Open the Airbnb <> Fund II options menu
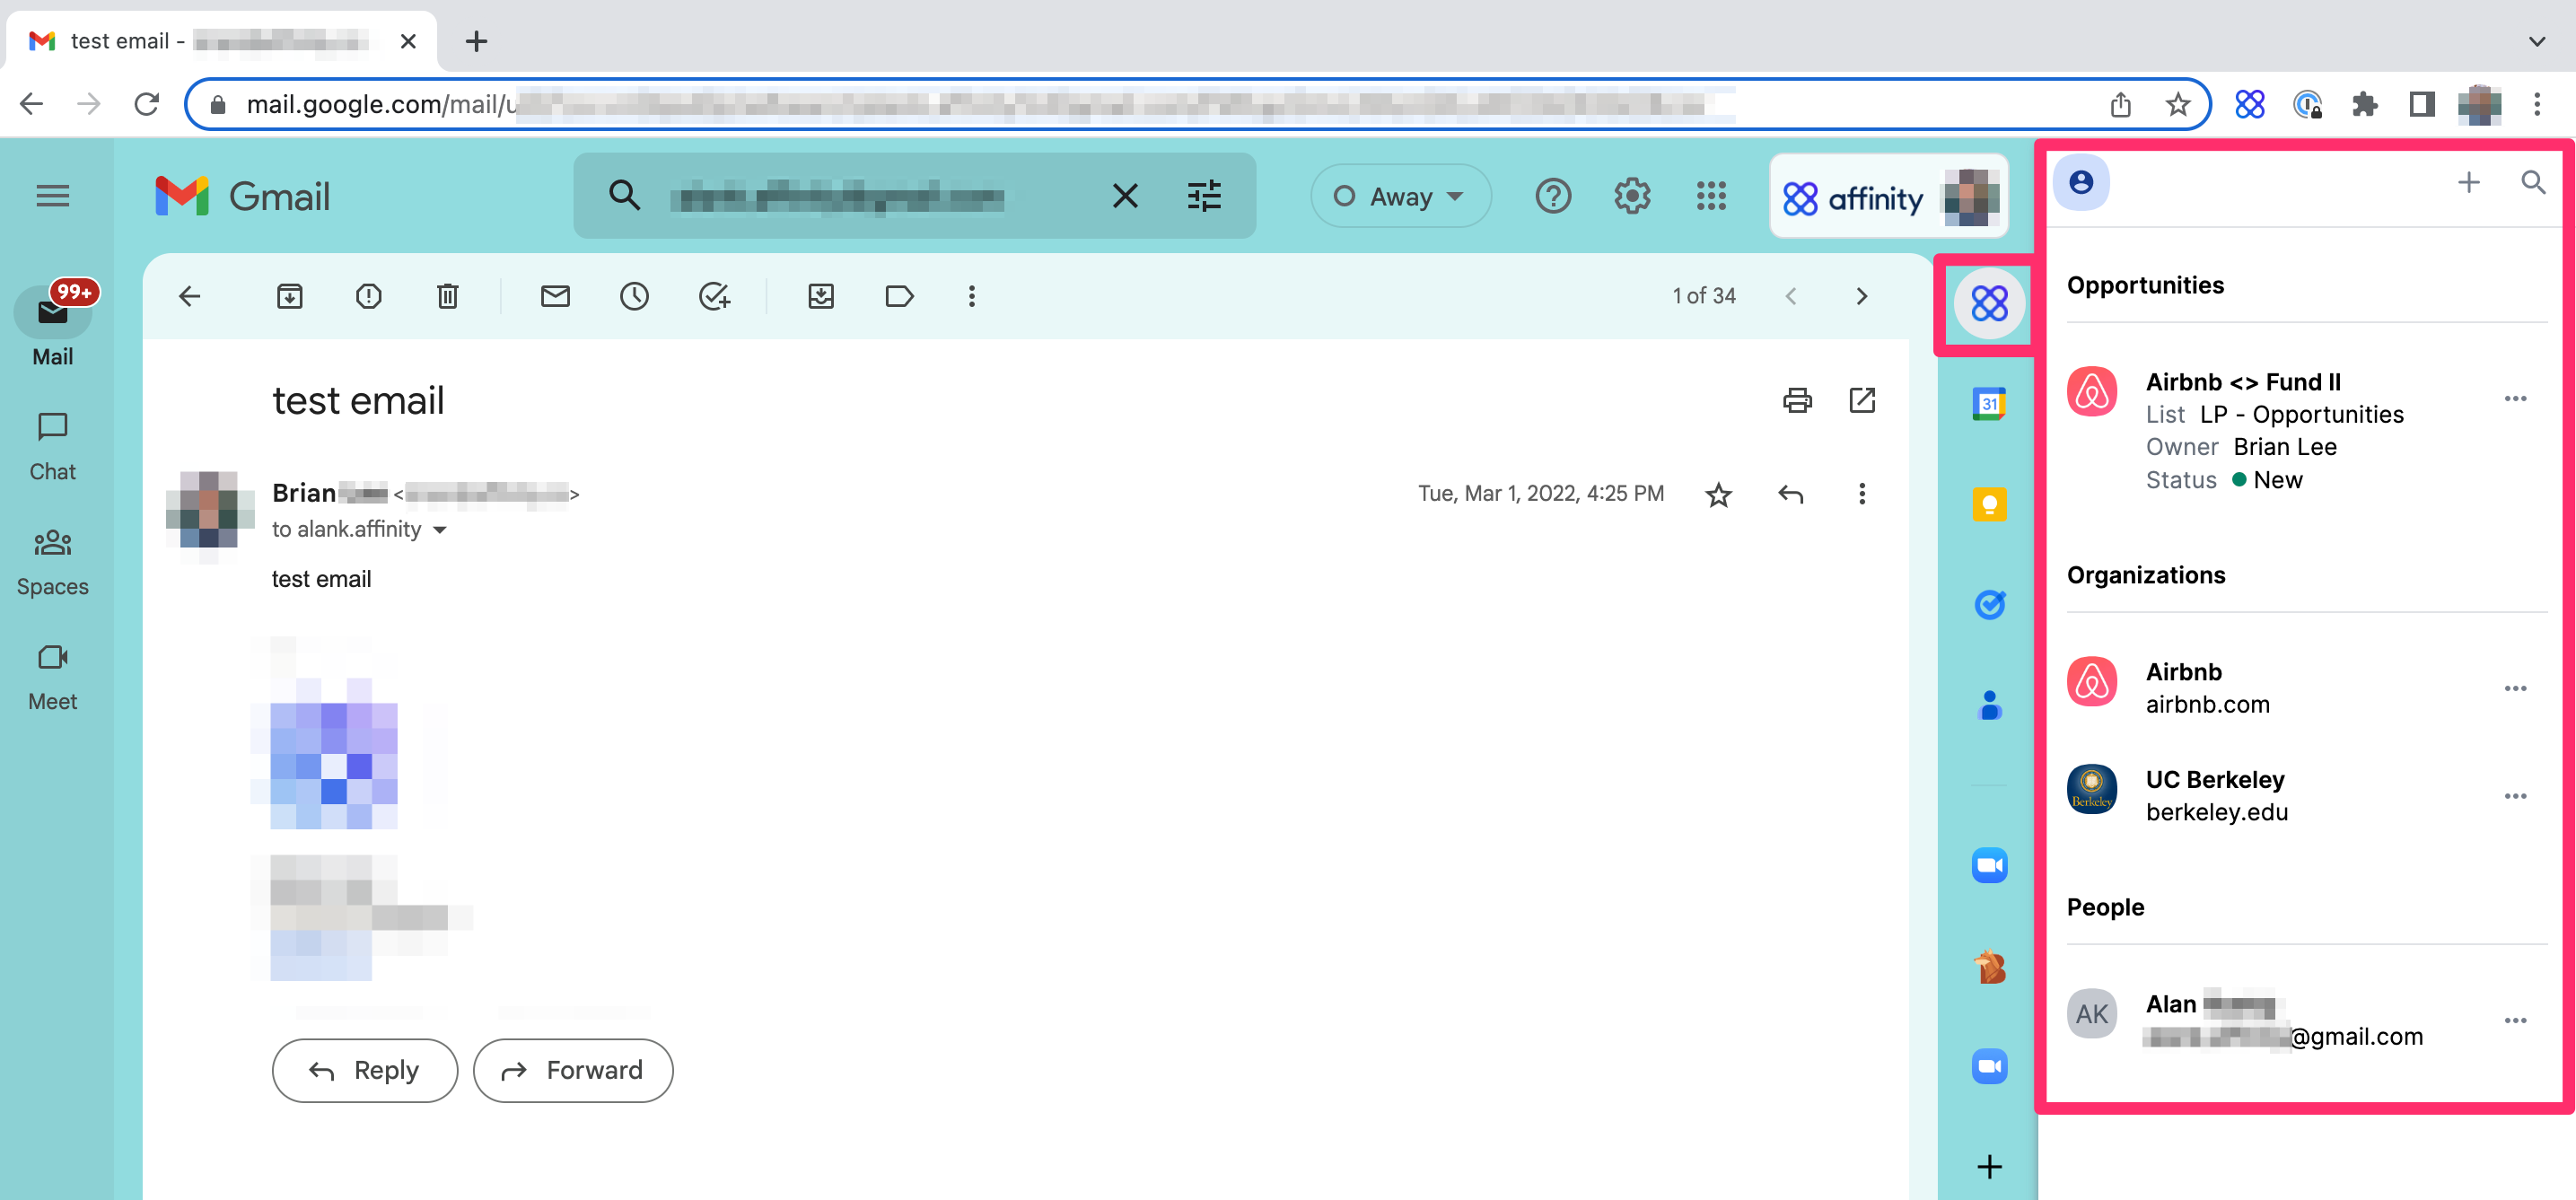Image resolution: width=2576 pixels, height=1200 pixels. 2517,398
